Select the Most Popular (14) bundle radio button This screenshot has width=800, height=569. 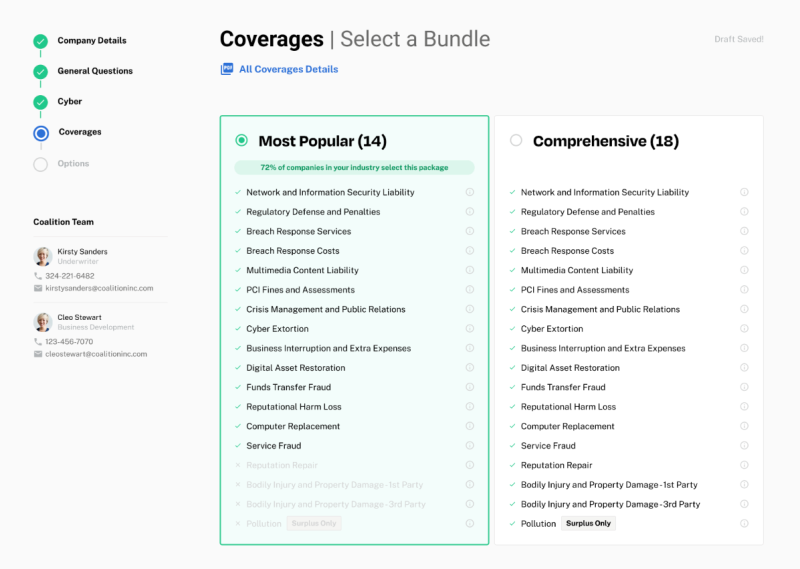(241, 141)
